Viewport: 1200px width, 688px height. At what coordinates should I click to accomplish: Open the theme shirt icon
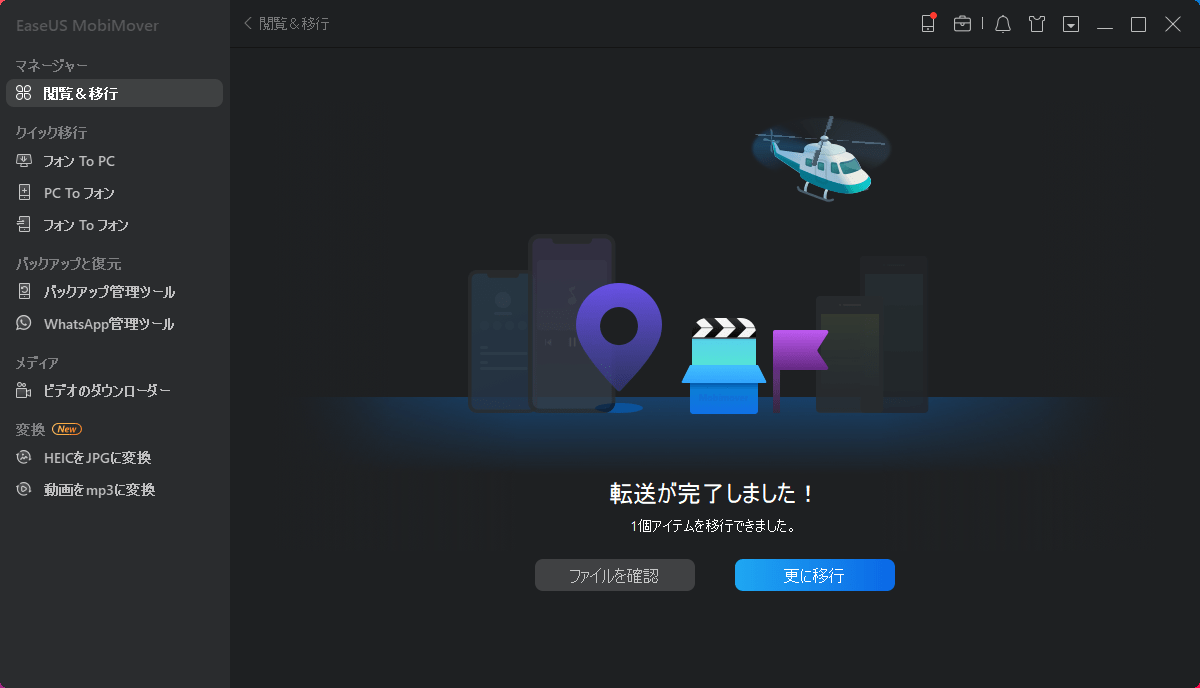pos(1036,23)
